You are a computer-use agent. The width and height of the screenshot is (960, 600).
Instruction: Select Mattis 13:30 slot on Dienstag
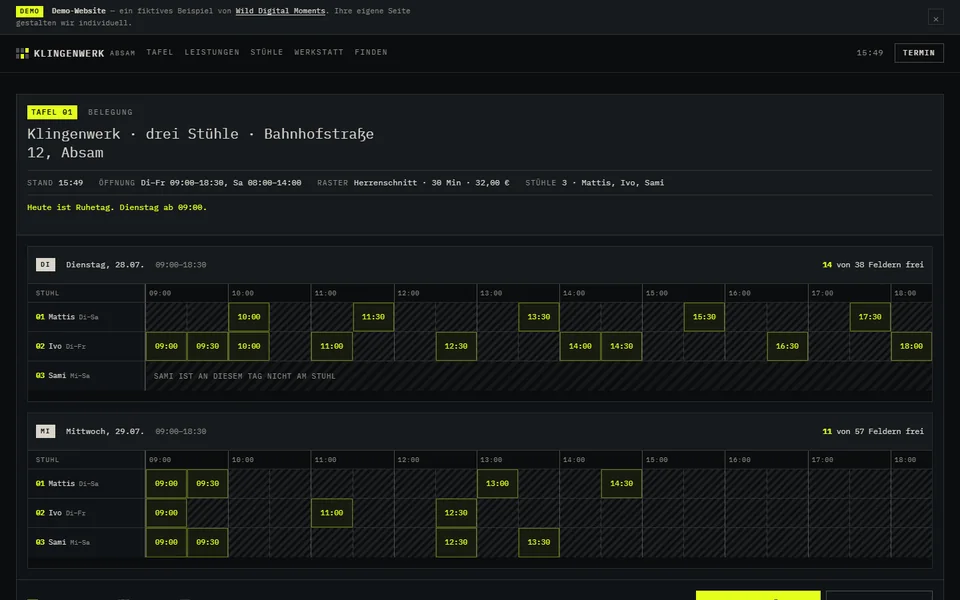click(539, 317)
